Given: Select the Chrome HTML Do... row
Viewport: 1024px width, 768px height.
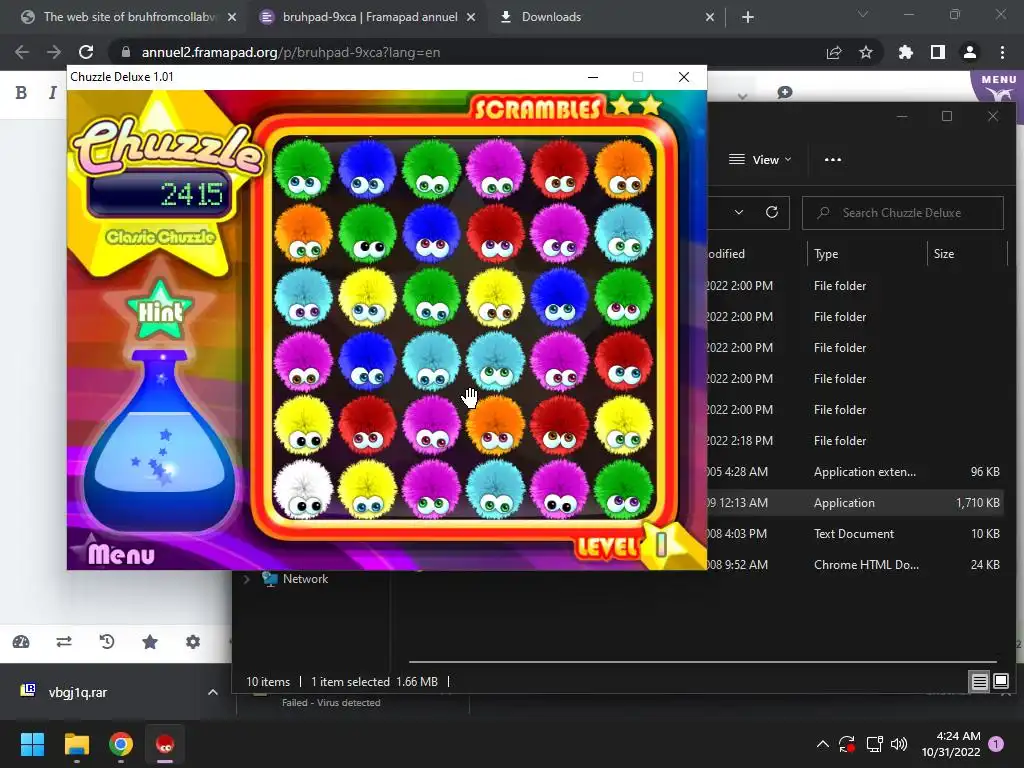Looking at the screenshot, I should point(856,565).
